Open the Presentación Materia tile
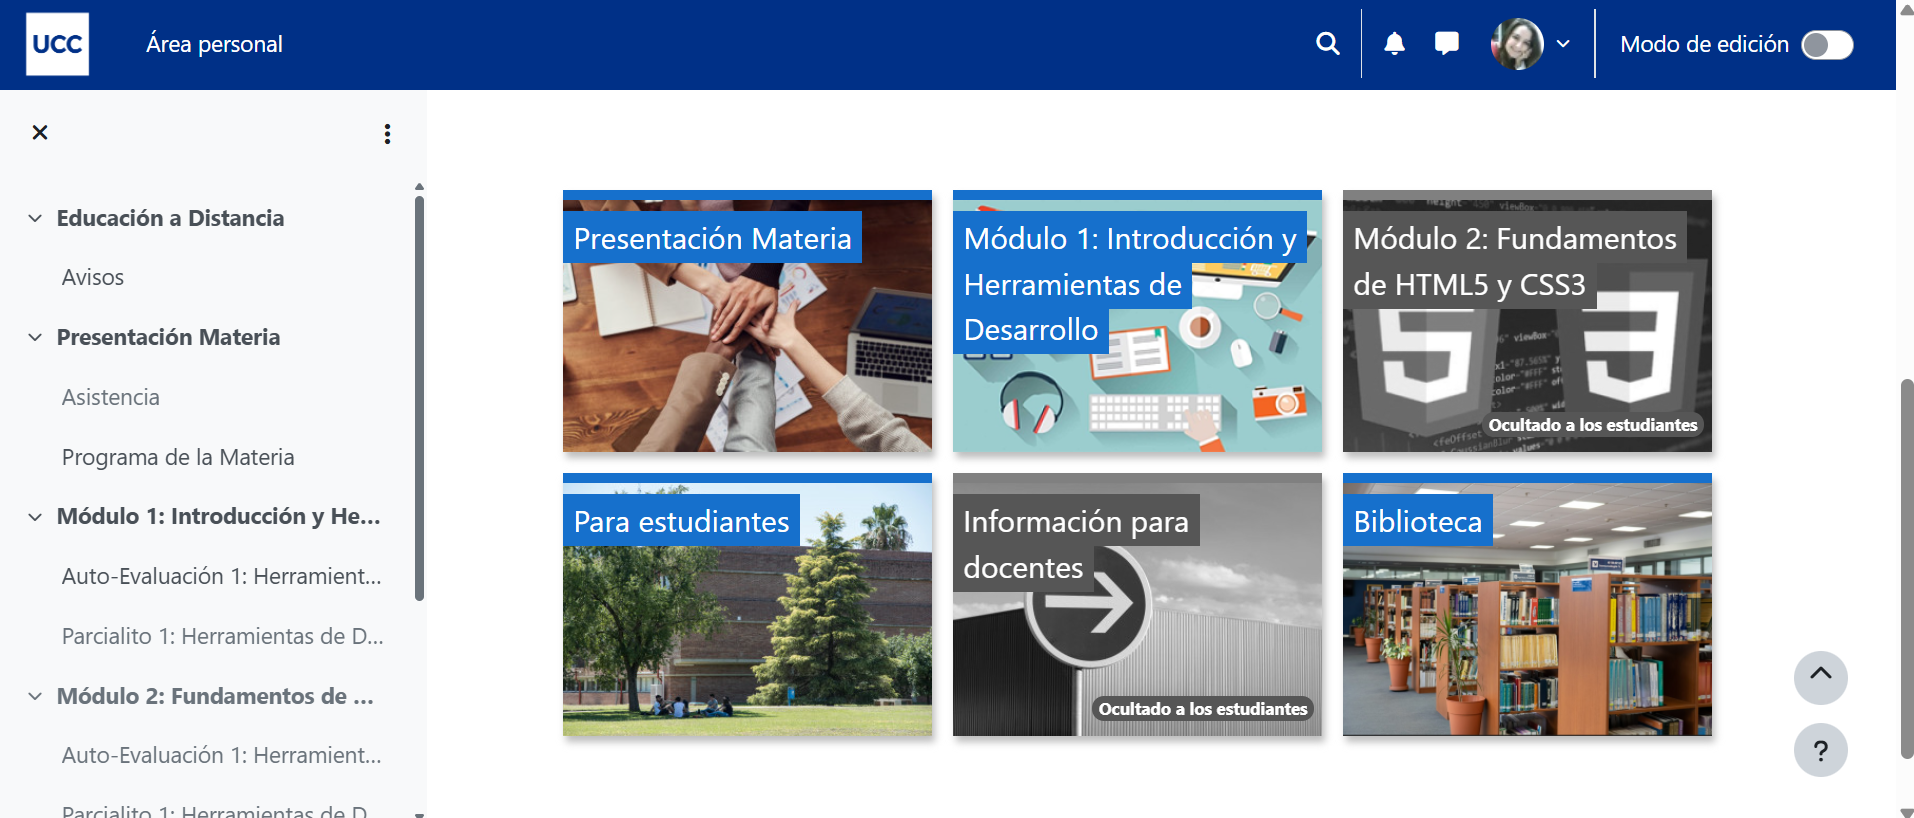This screenshot has height=818, width=1914. tap(747, 321)
